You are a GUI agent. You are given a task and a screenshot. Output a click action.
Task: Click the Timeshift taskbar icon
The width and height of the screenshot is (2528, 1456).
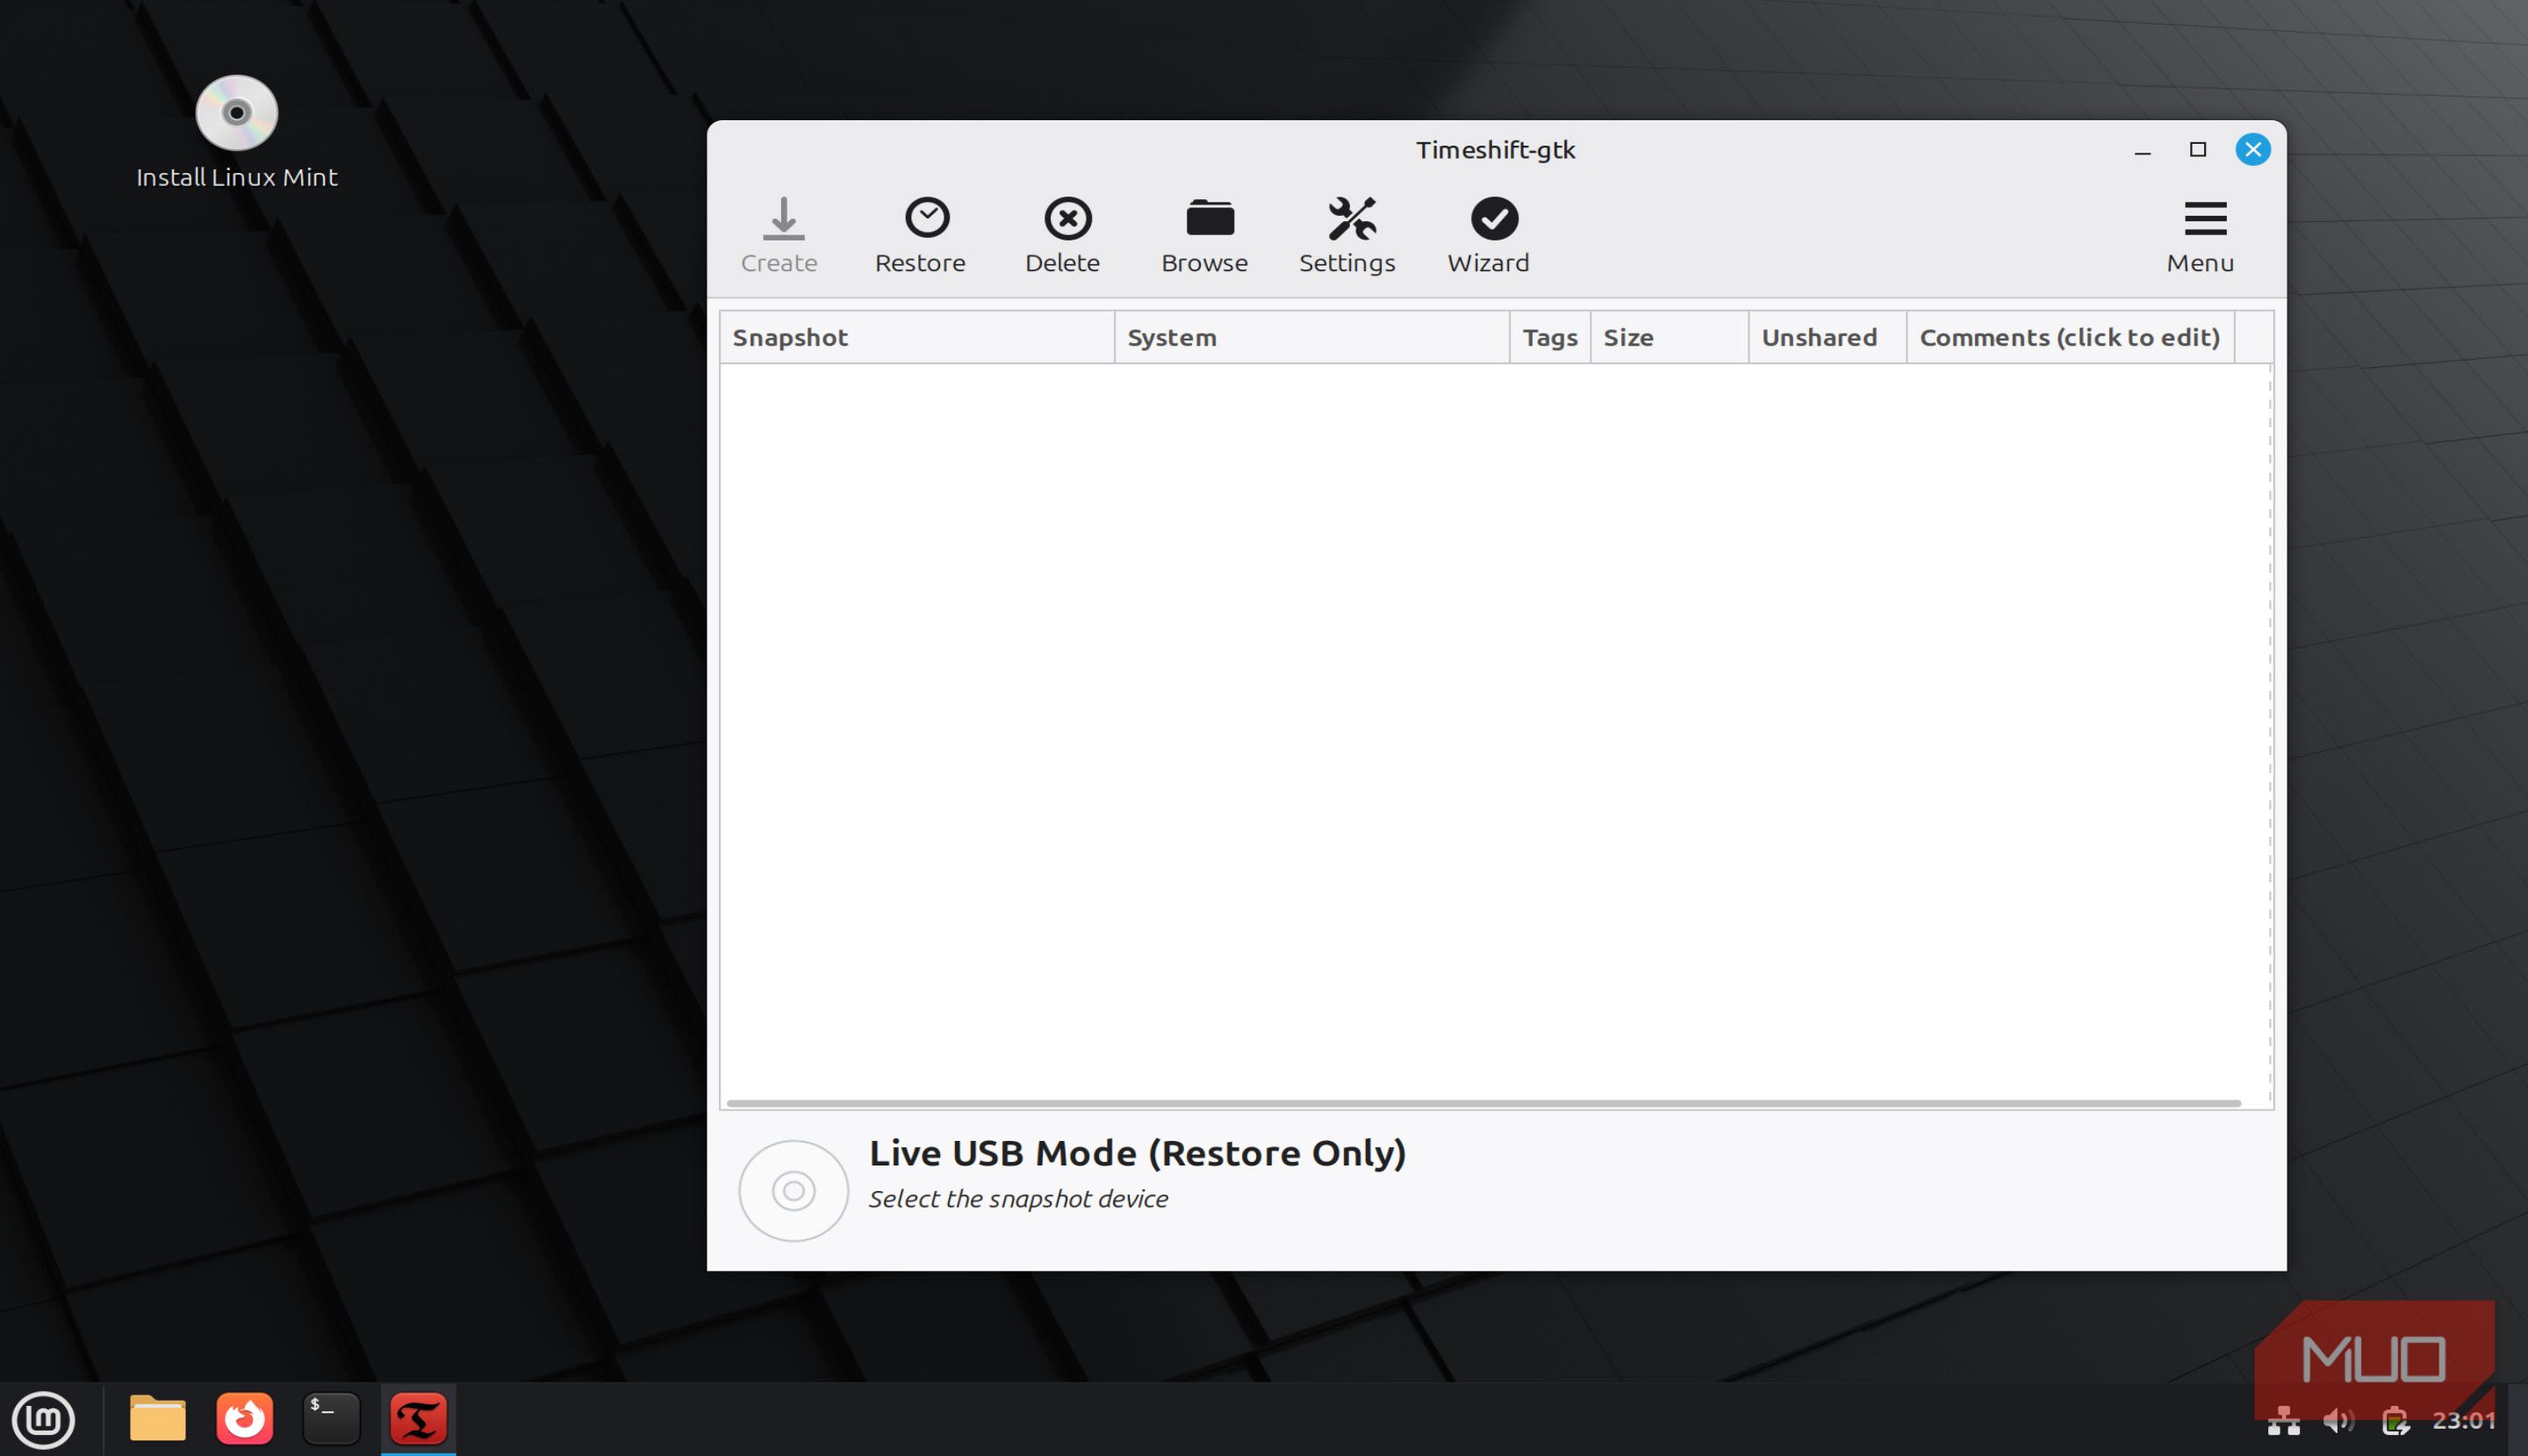point(418,1419)
